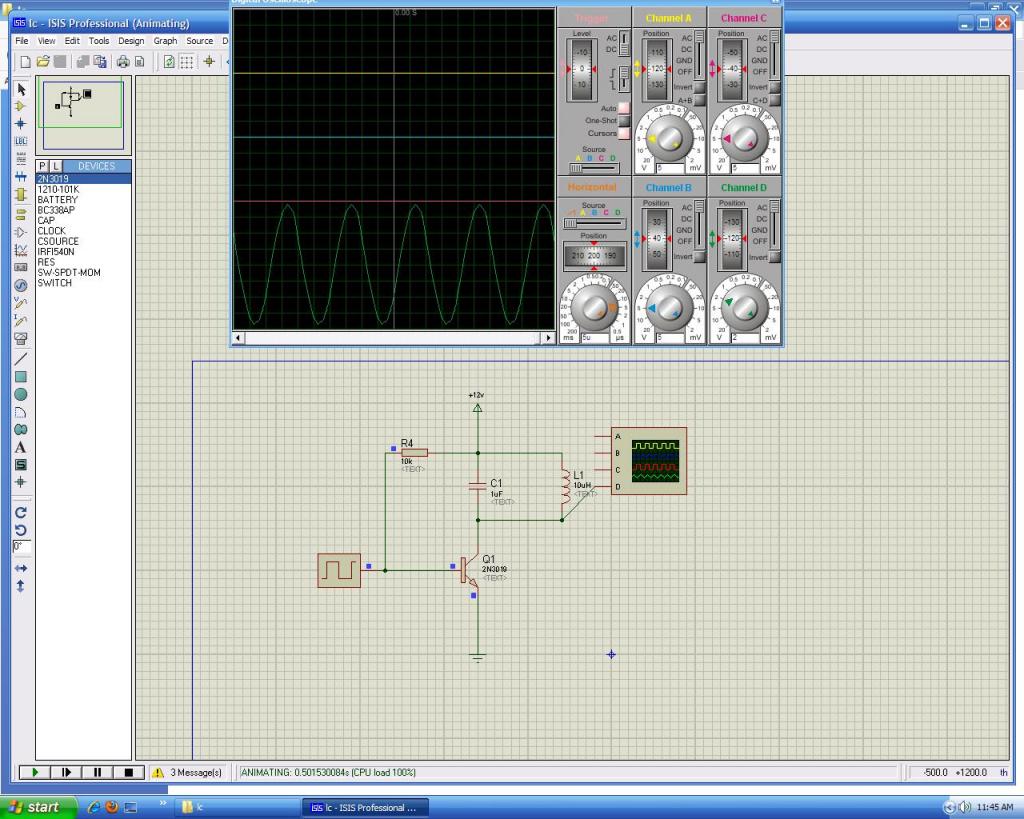1024x819 pixels.
Task: Select the 2D line drawing tool
Action: coord(20,358)
